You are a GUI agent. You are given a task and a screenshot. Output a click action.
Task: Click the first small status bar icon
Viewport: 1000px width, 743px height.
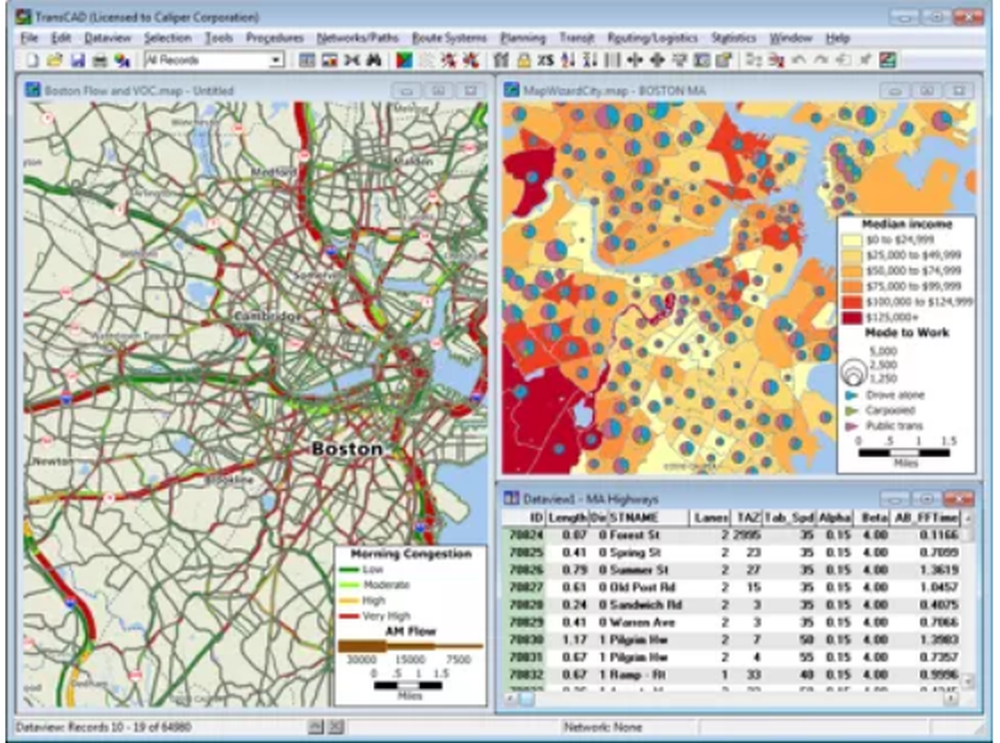point(315,726)
